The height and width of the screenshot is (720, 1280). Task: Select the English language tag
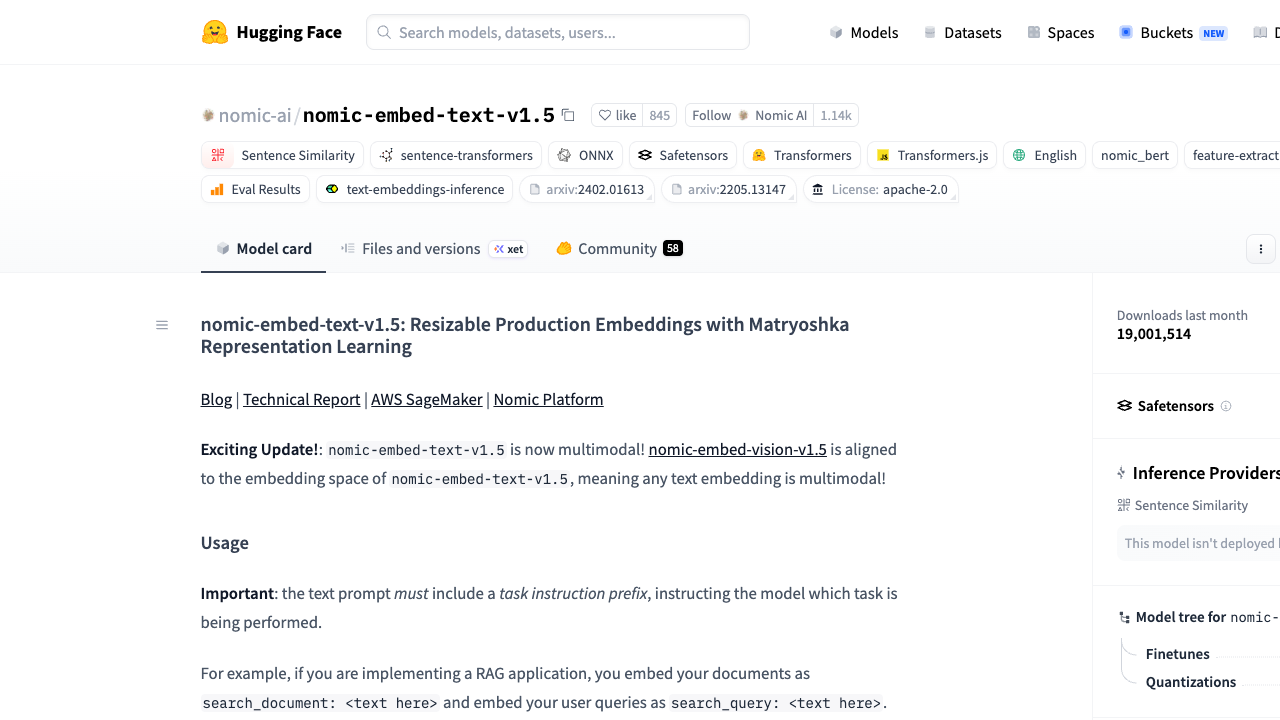(1044, 155)
